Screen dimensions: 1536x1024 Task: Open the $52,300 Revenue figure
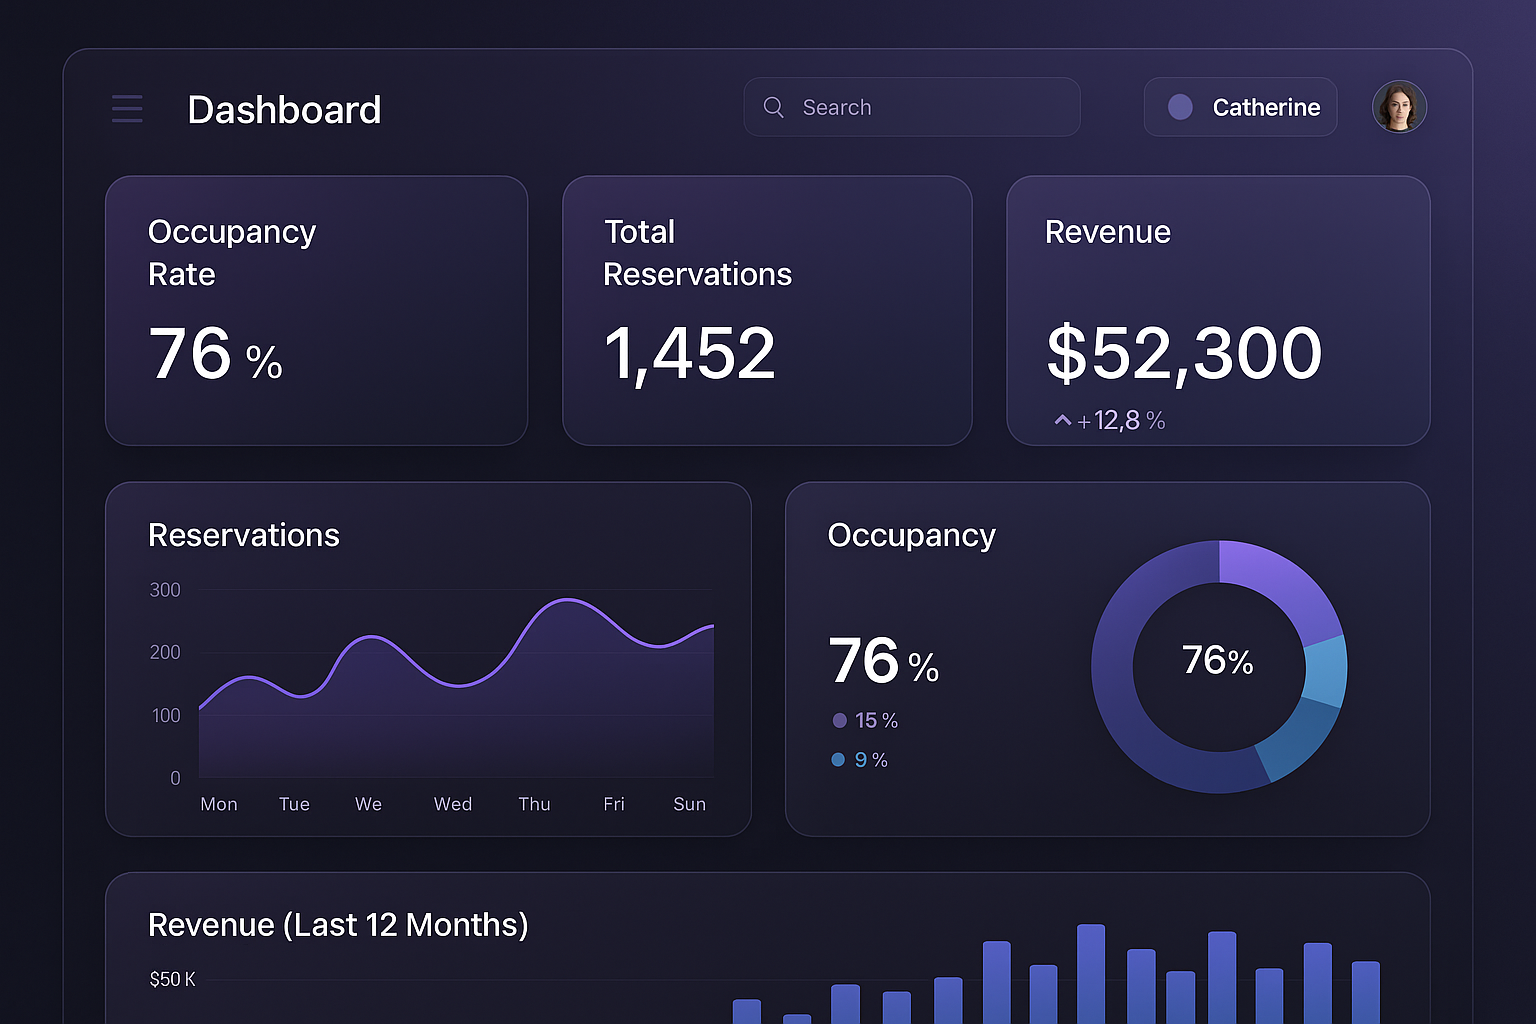pos(1184,352)
